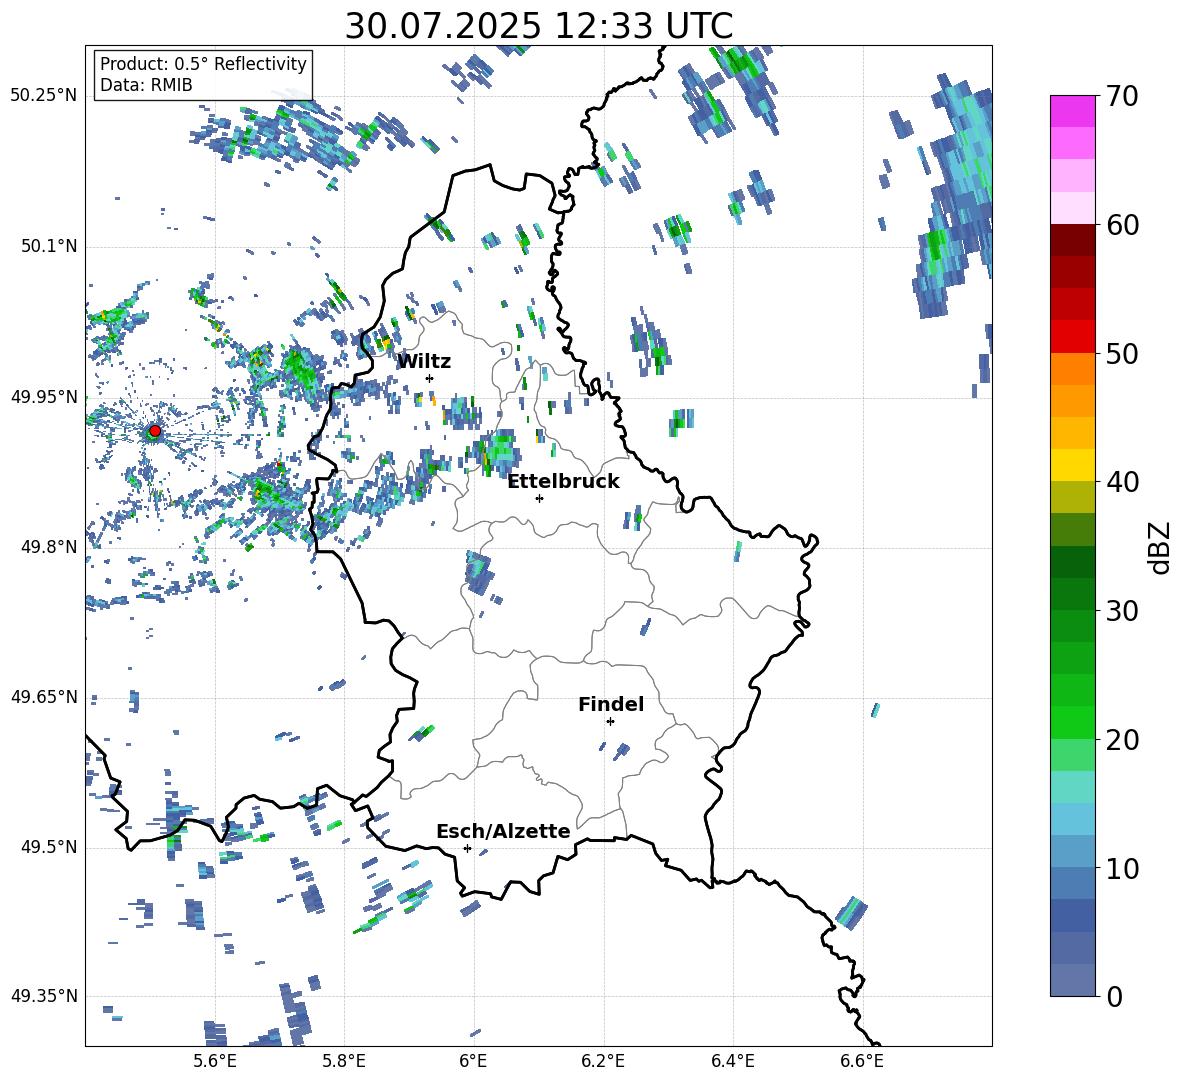
Task: Click the colorbar tick label 30
Action: [x=1121, y=611]
